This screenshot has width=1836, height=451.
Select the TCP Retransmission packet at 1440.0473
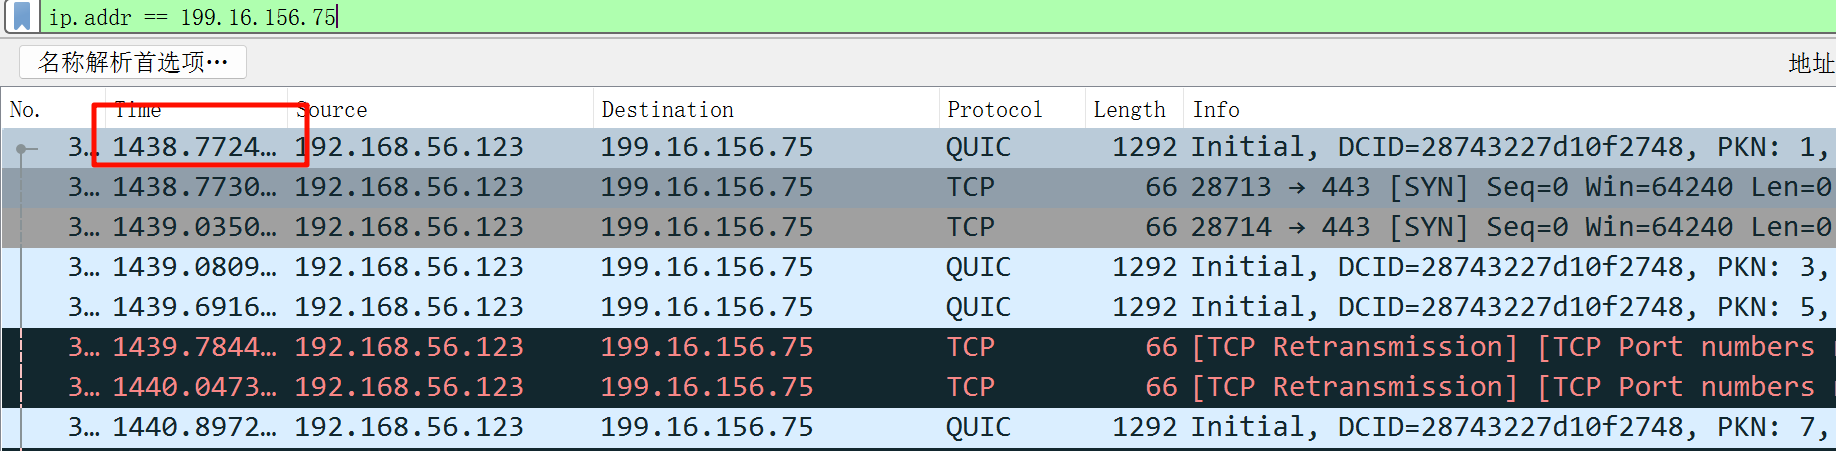coord(700,388)
